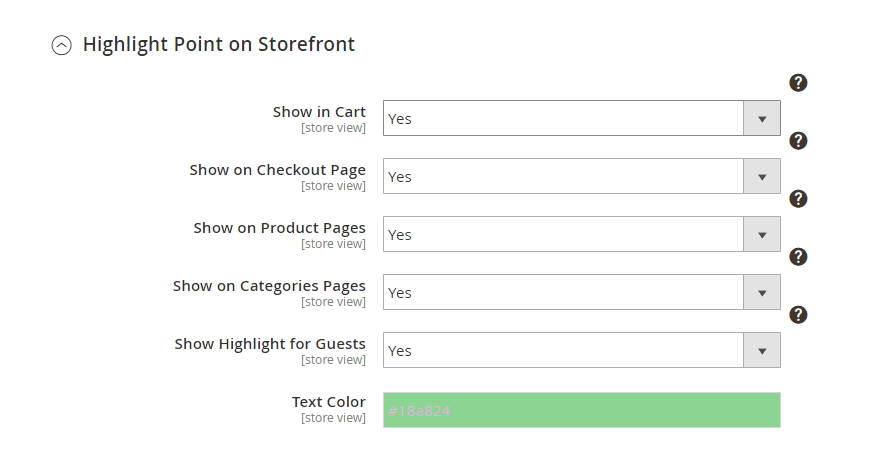Image resolution: width=887 pixels, height=460 pixels.
Task: Expand the Show Highlight for Guests select
Action: click(x=581, y=350)
